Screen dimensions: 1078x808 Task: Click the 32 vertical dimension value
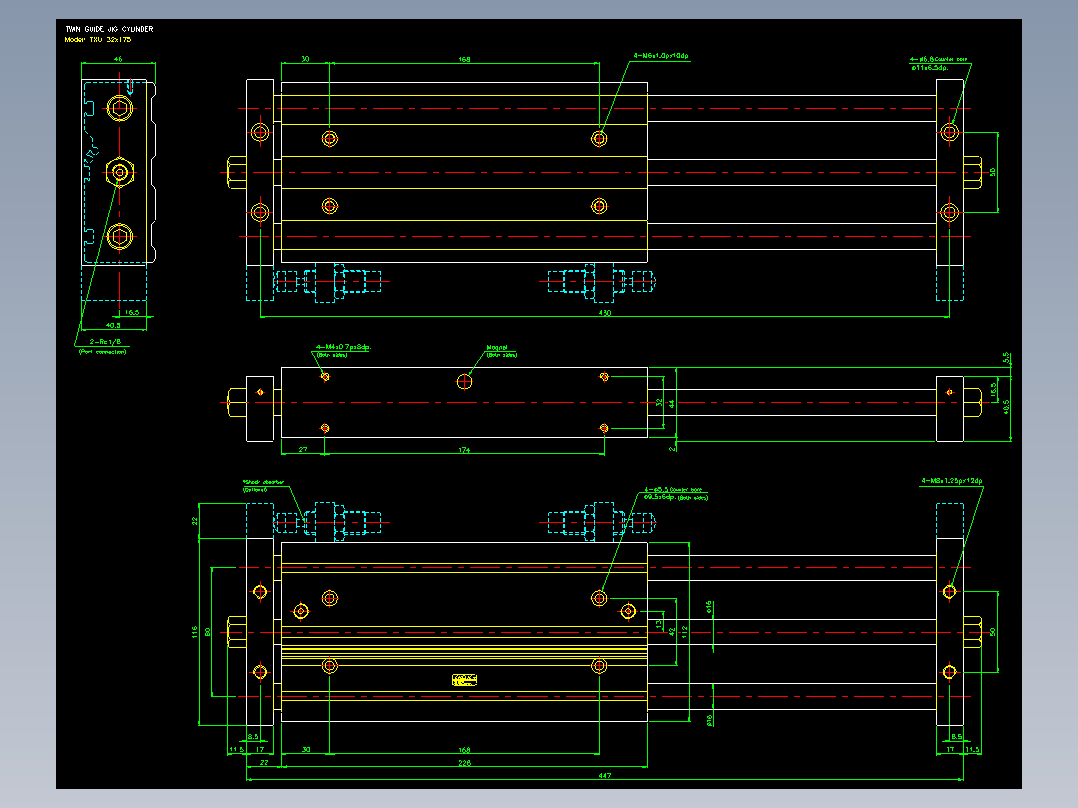(659, 403)
